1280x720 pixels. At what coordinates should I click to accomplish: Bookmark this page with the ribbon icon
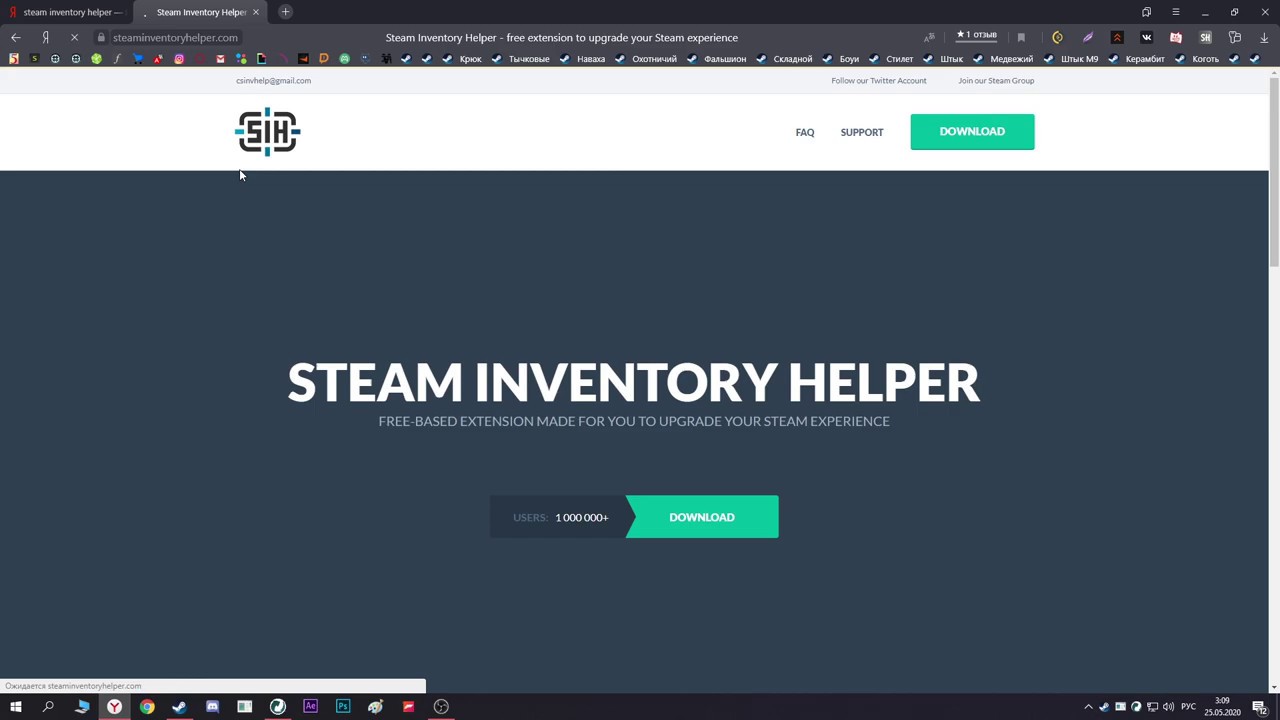pyautogui.click(x=1021, y=37)
